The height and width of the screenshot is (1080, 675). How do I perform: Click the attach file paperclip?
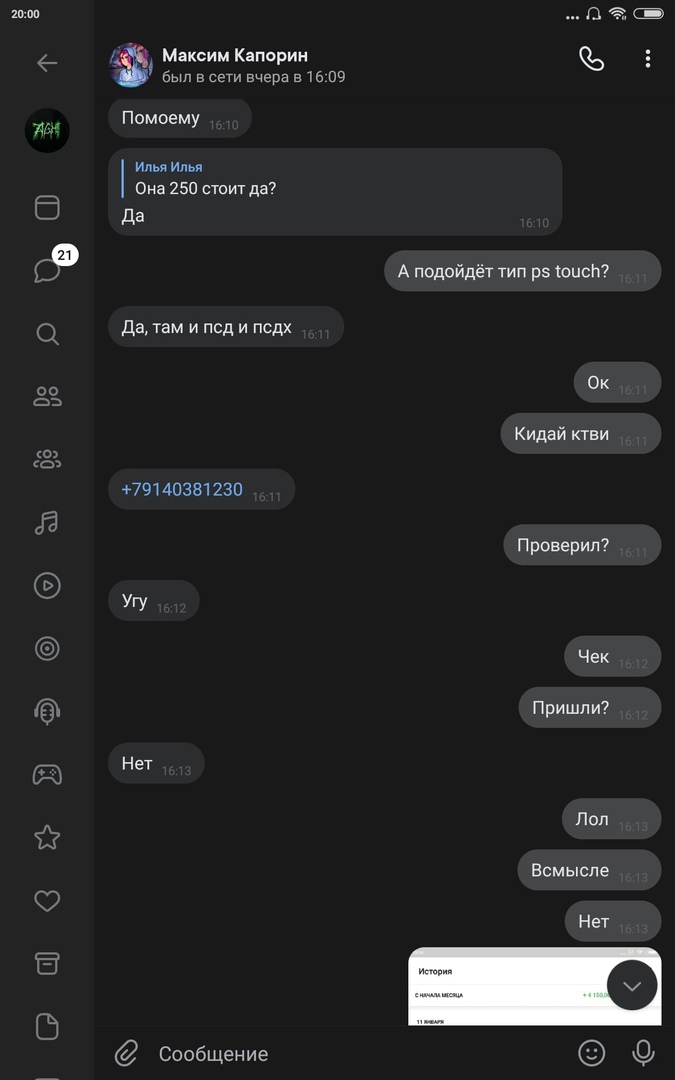pyautogui.click(x=126, y=1053)
